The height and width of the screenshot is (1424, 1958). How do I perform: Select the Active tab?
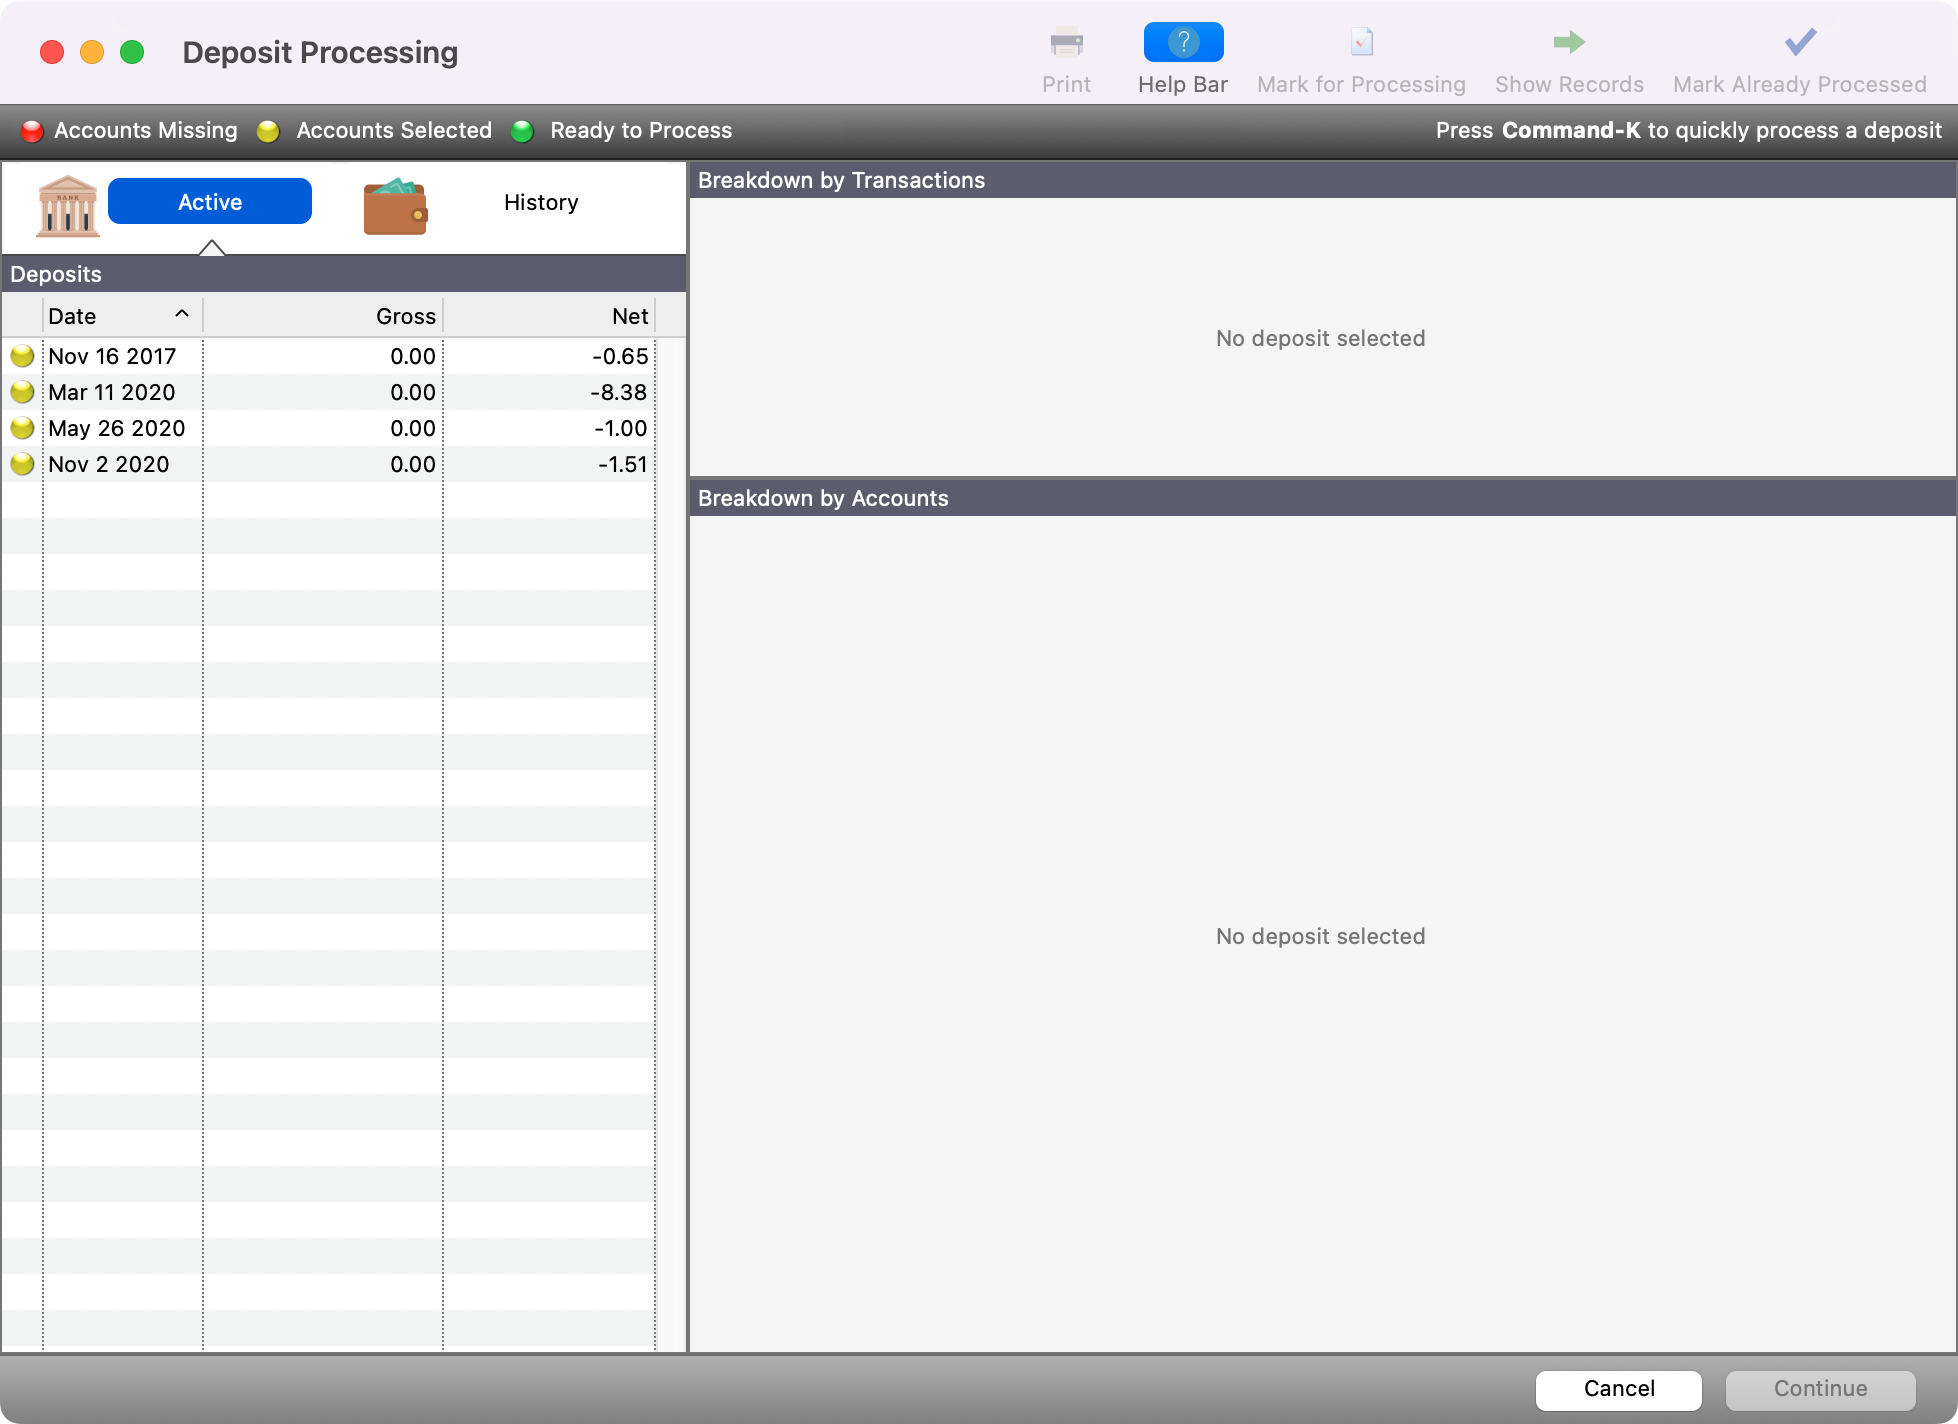click(210, 201)
